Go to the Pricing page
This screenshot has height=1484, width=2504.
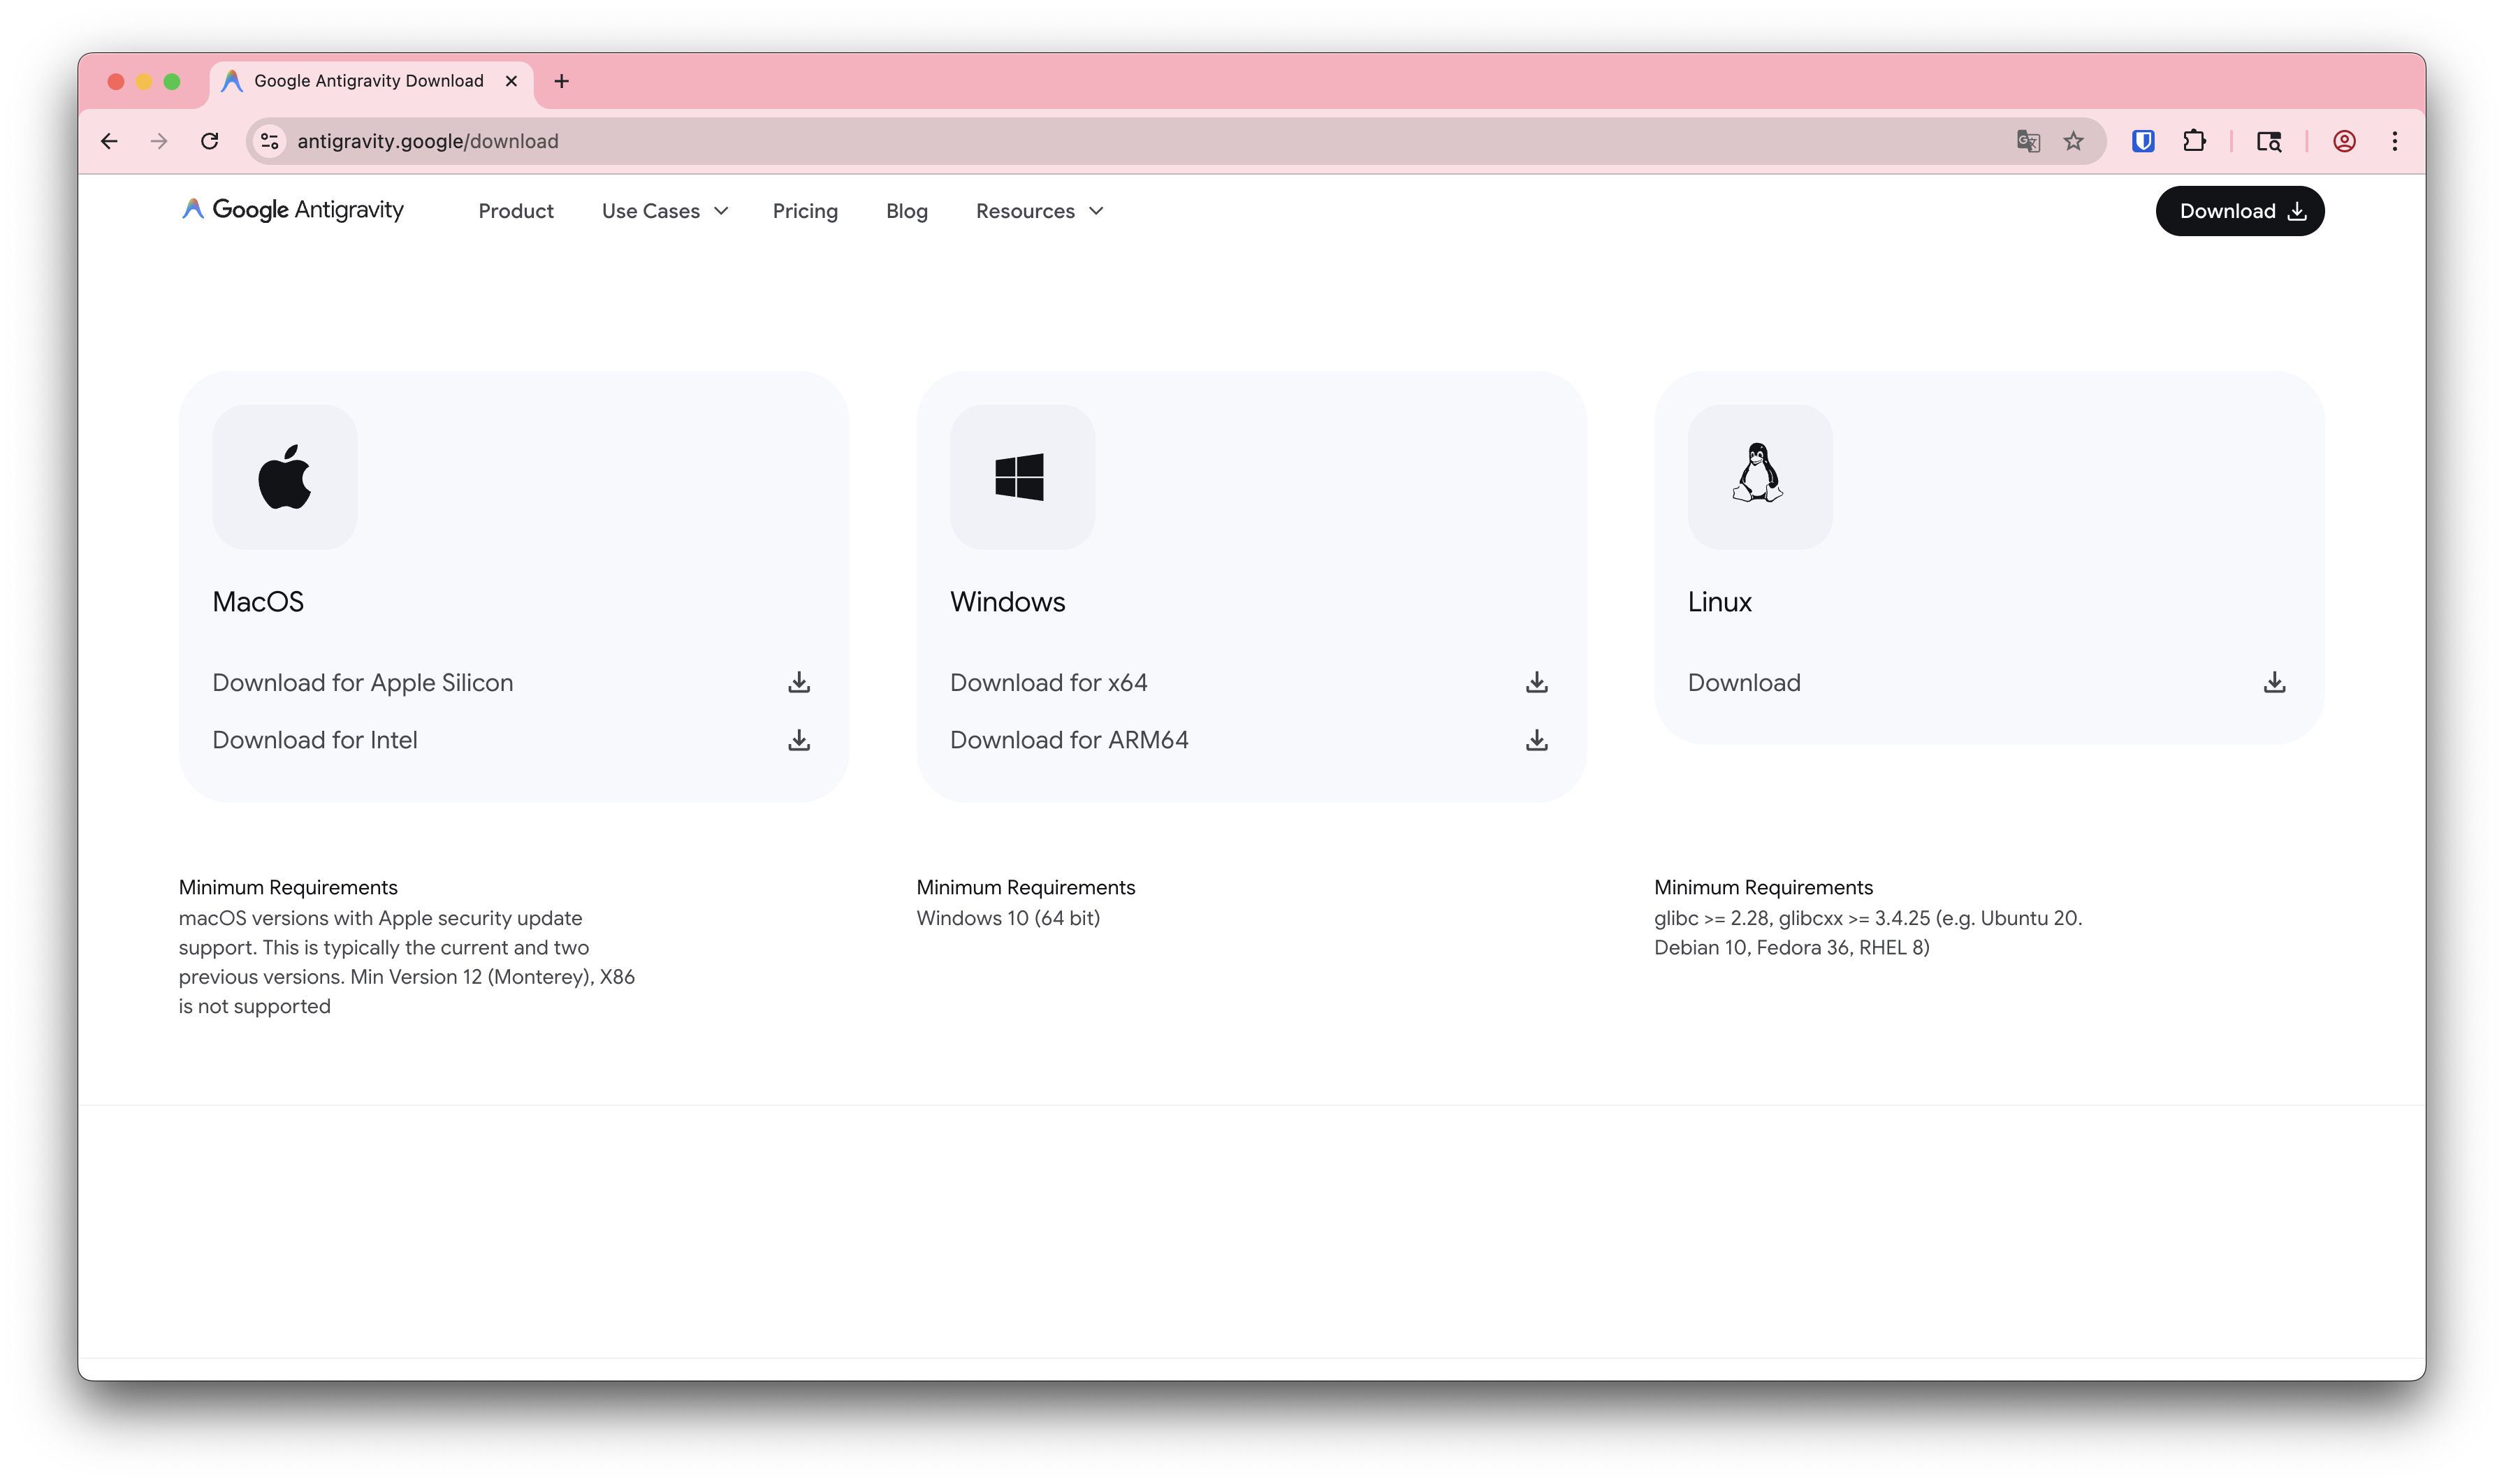click(x=805, y=211)
